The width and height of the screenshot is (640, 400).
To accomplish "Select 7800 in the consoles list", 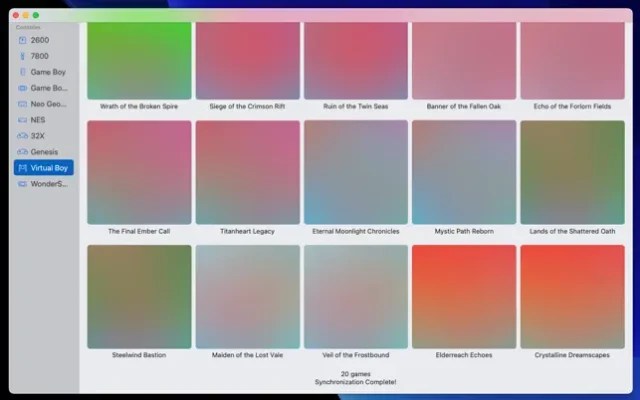I will click(x=40, y=56).
